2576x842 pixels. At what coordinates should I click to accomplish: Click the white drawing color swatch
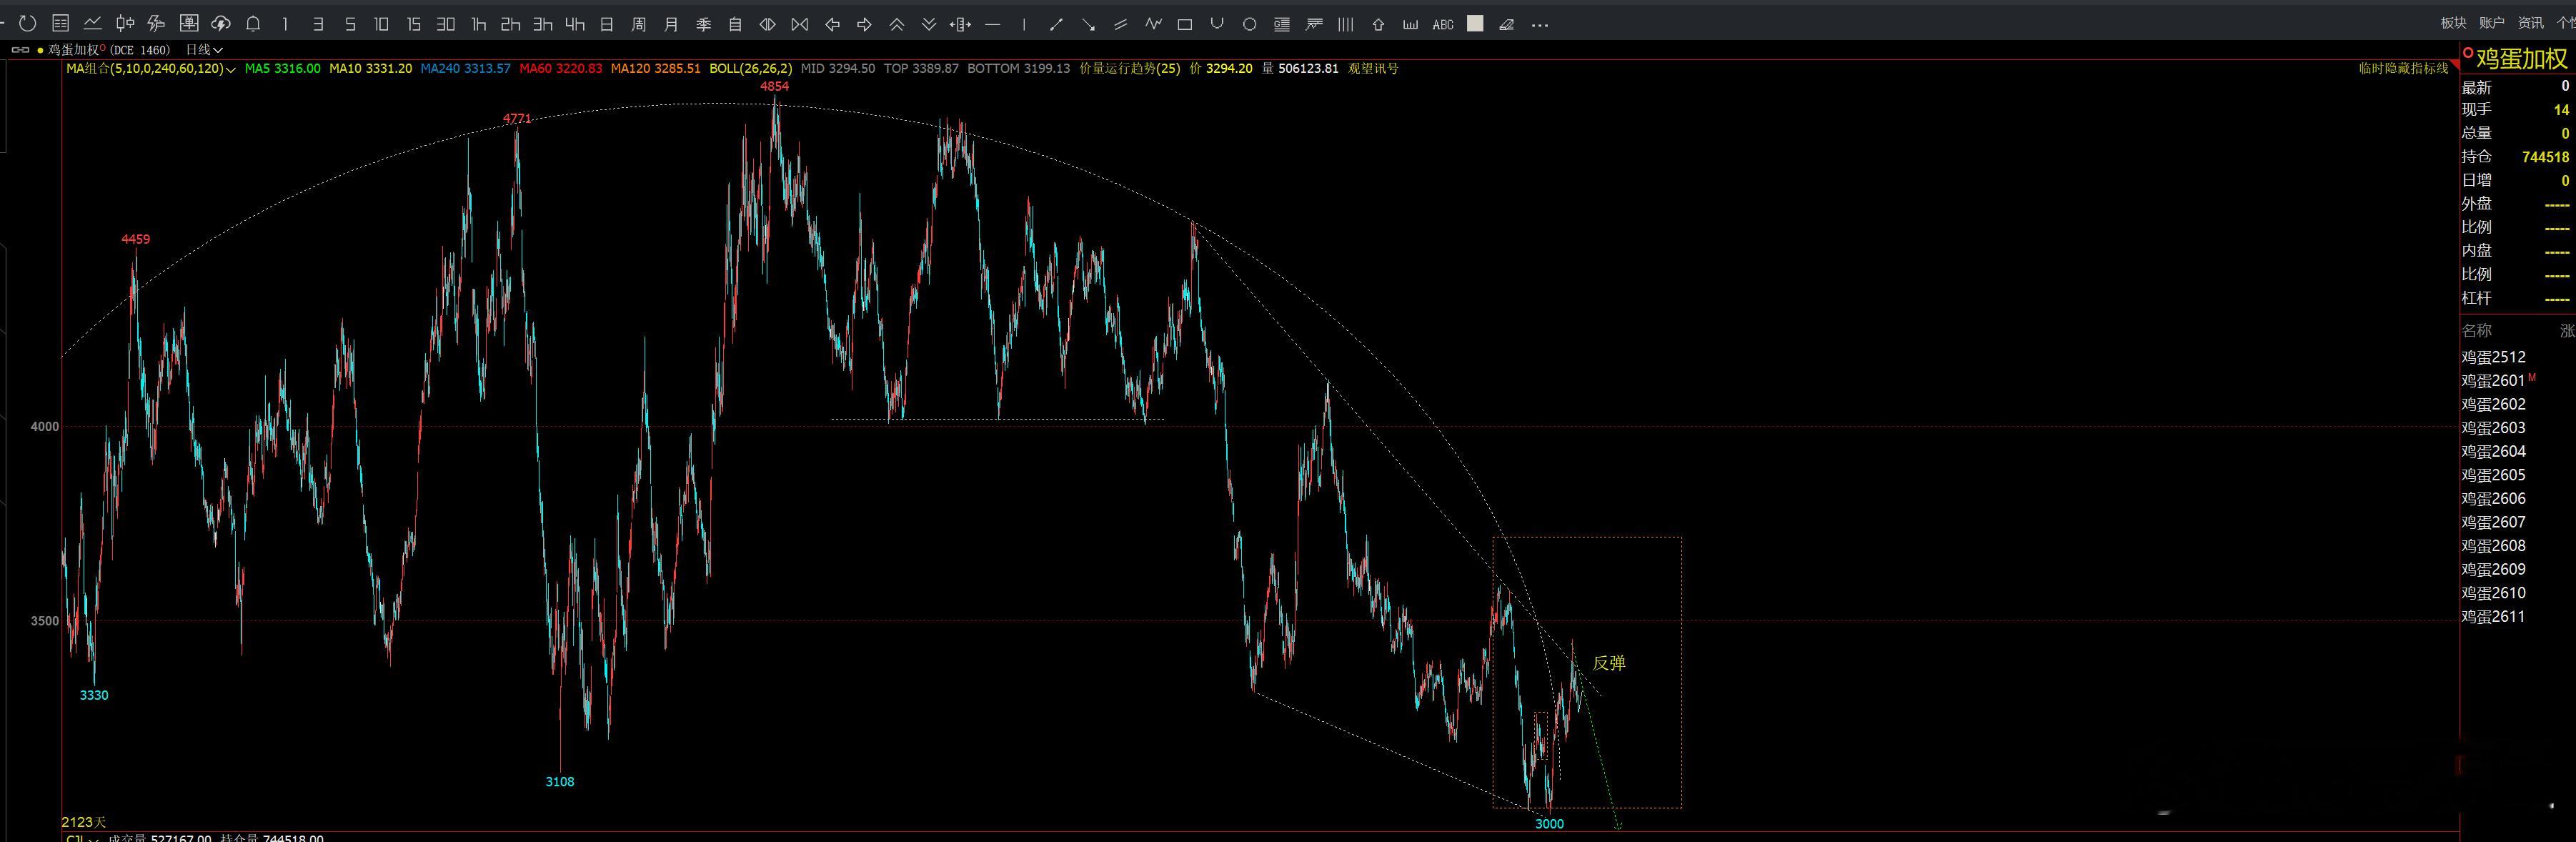[1474, 24]
